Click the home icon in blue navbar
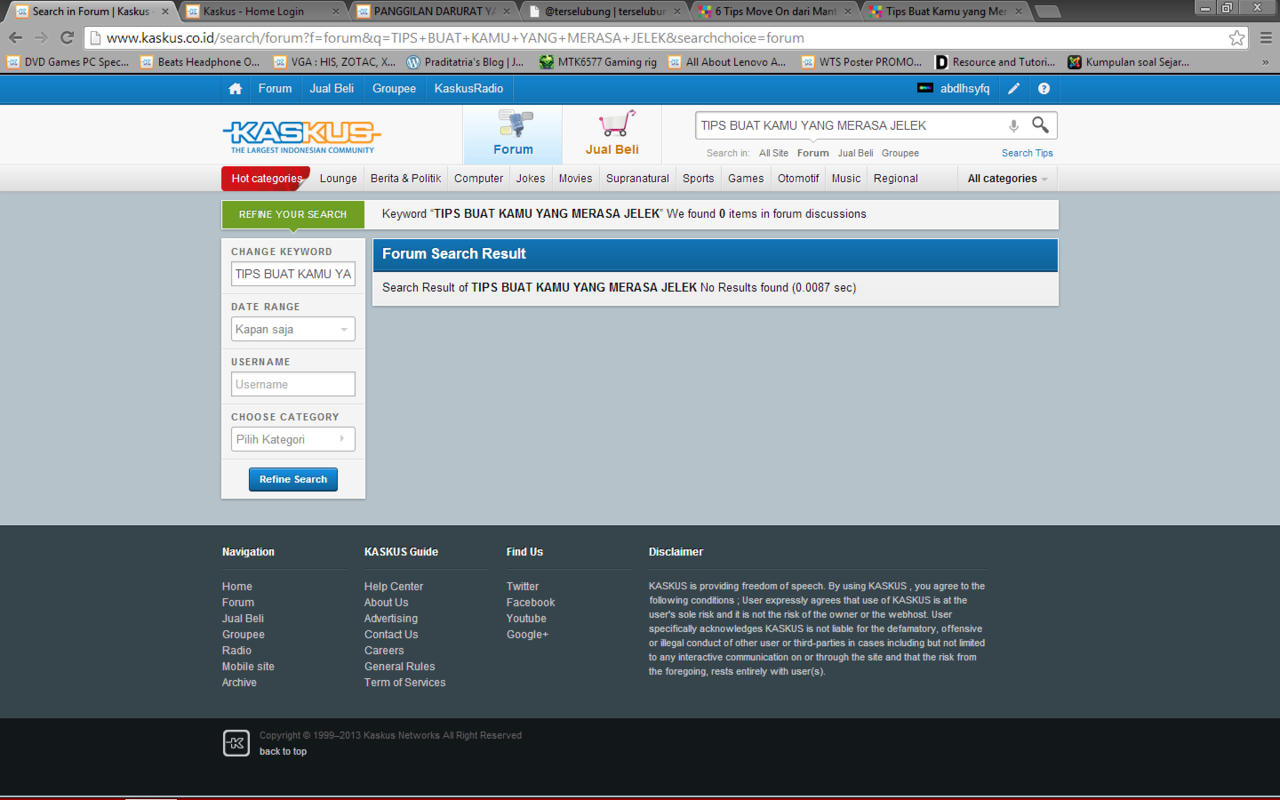The image size is (1280, 800). (x=235, y=88)
